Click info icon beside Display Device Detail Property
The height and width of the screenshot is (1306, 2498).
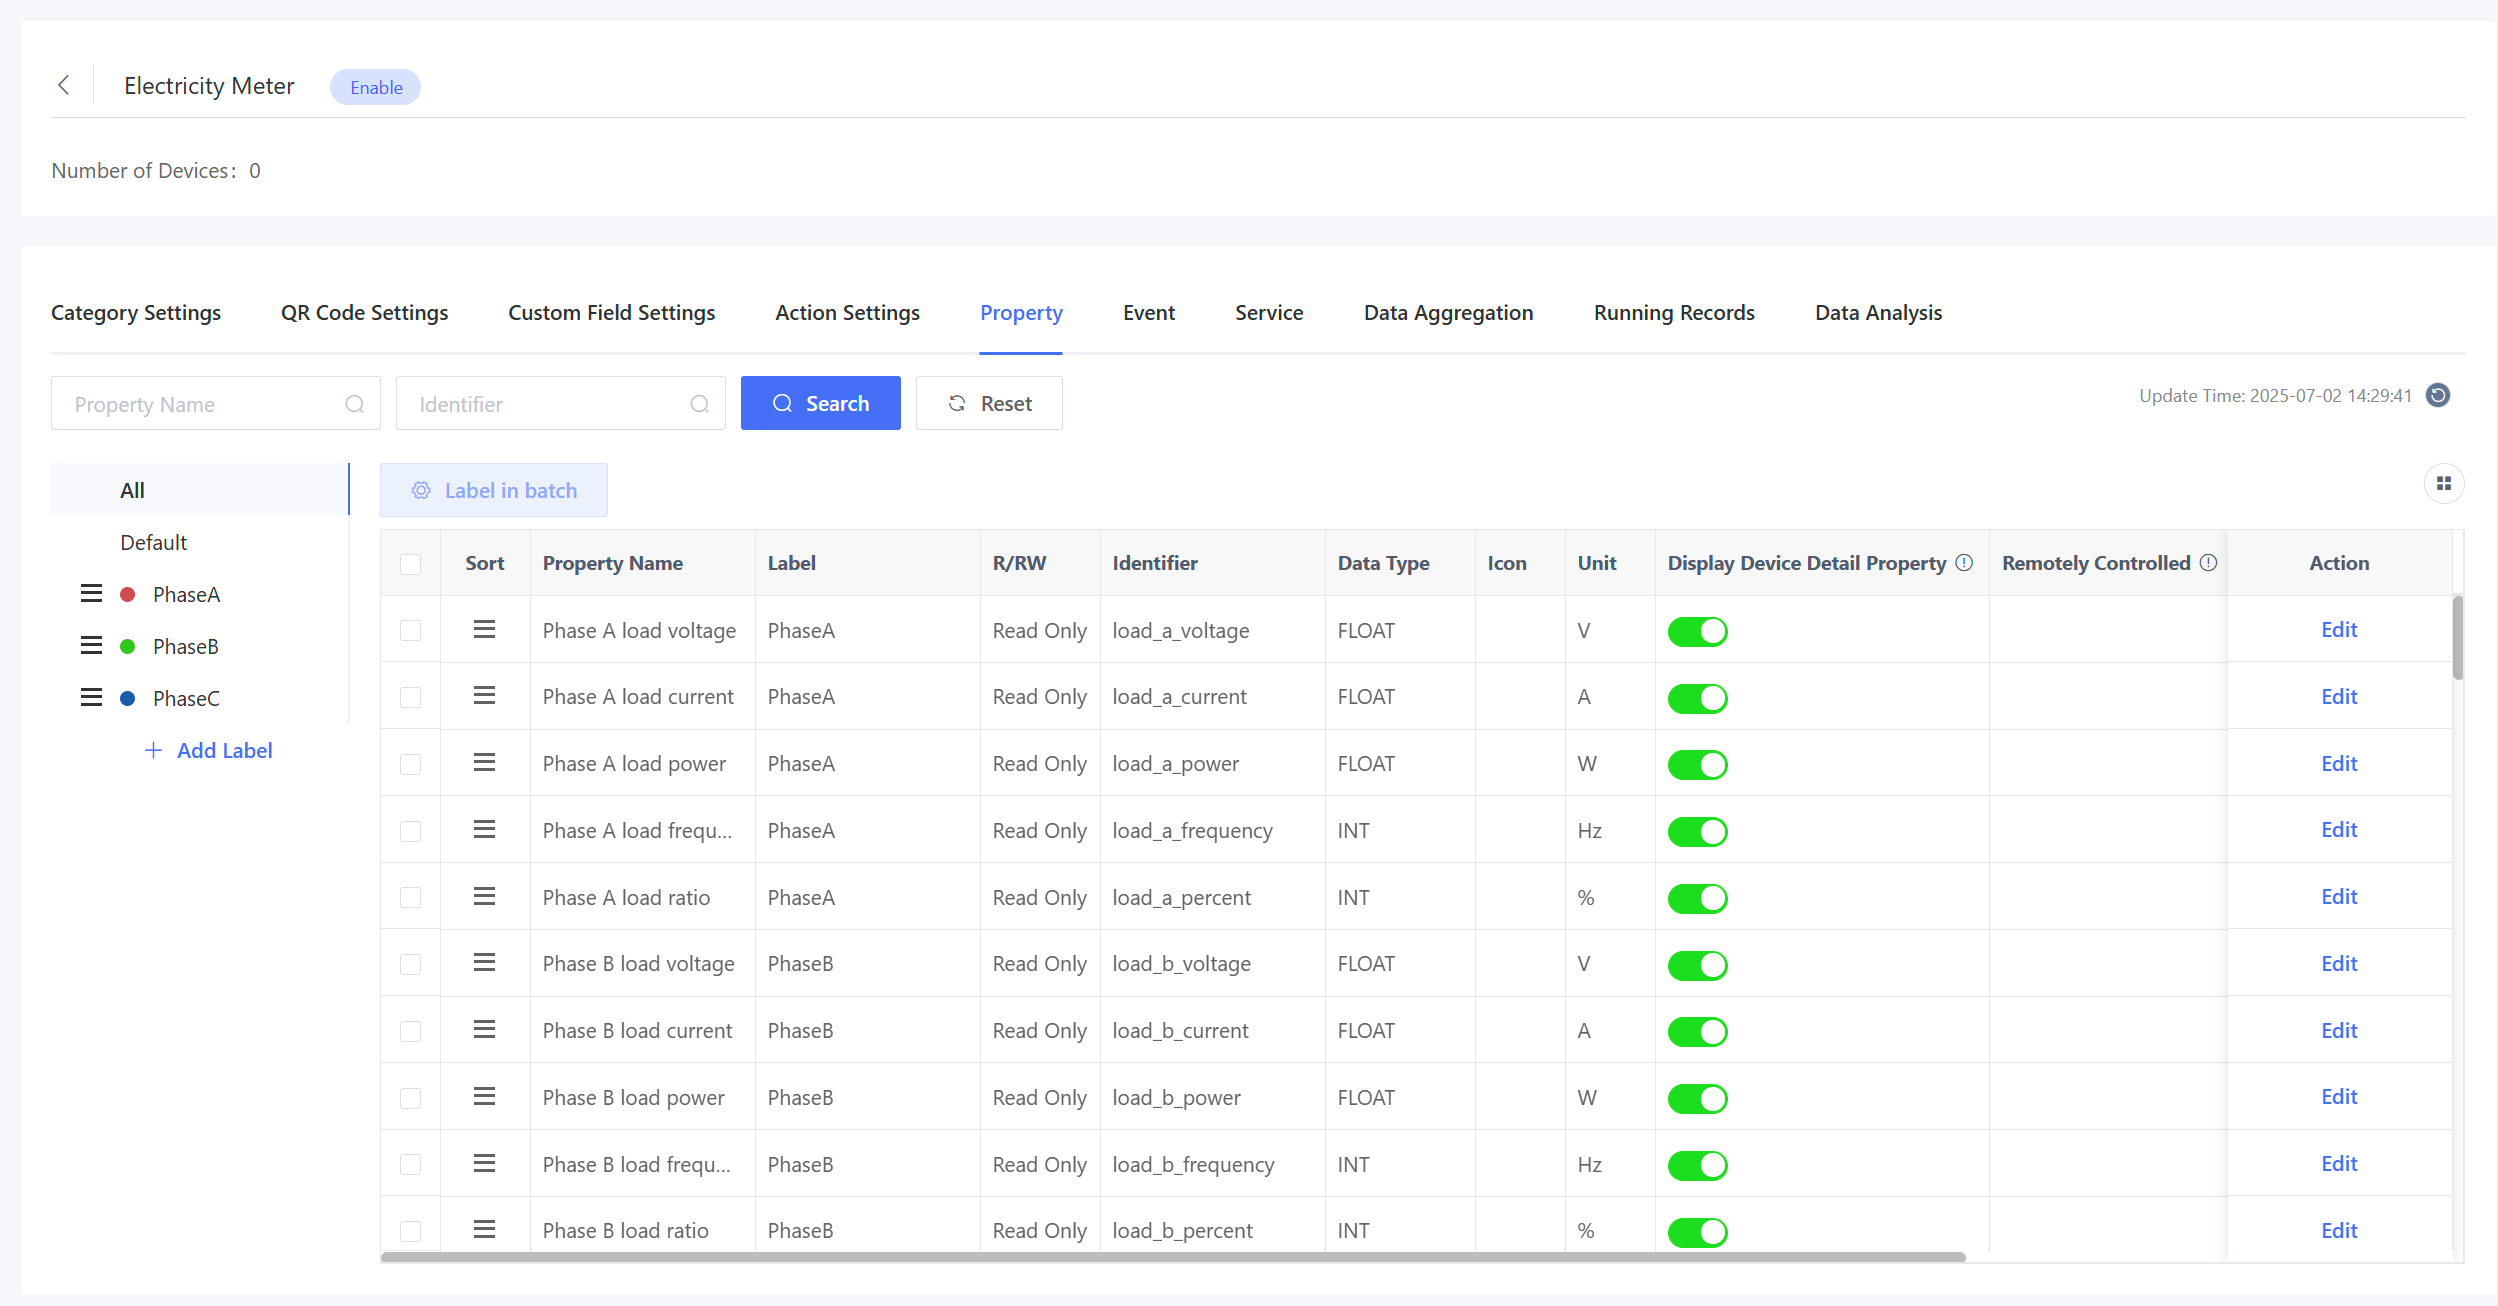[x=1964, y=562]
